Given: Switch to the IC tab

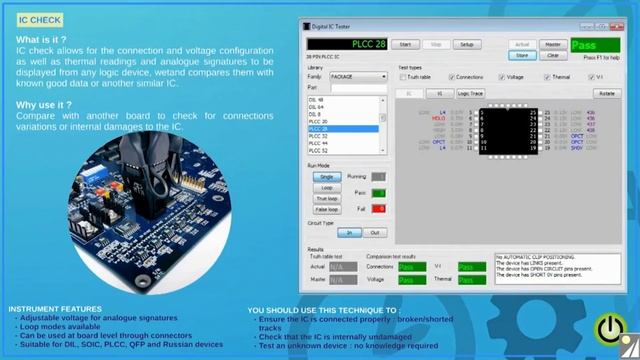Looking at the screenshot, I should [x=409, y=93].
